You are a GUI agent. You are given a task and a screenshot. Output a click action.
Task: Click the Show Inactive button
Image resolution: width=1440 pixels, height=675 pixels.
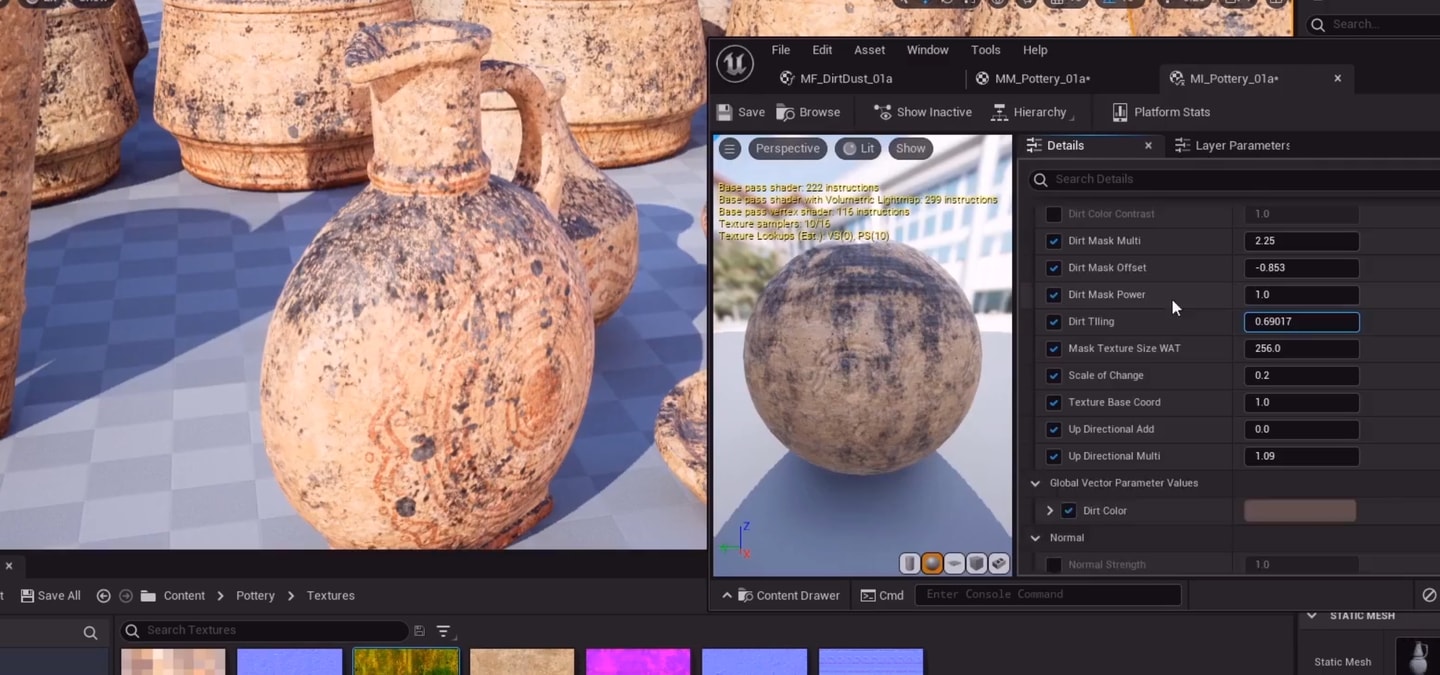click(922, 112)
